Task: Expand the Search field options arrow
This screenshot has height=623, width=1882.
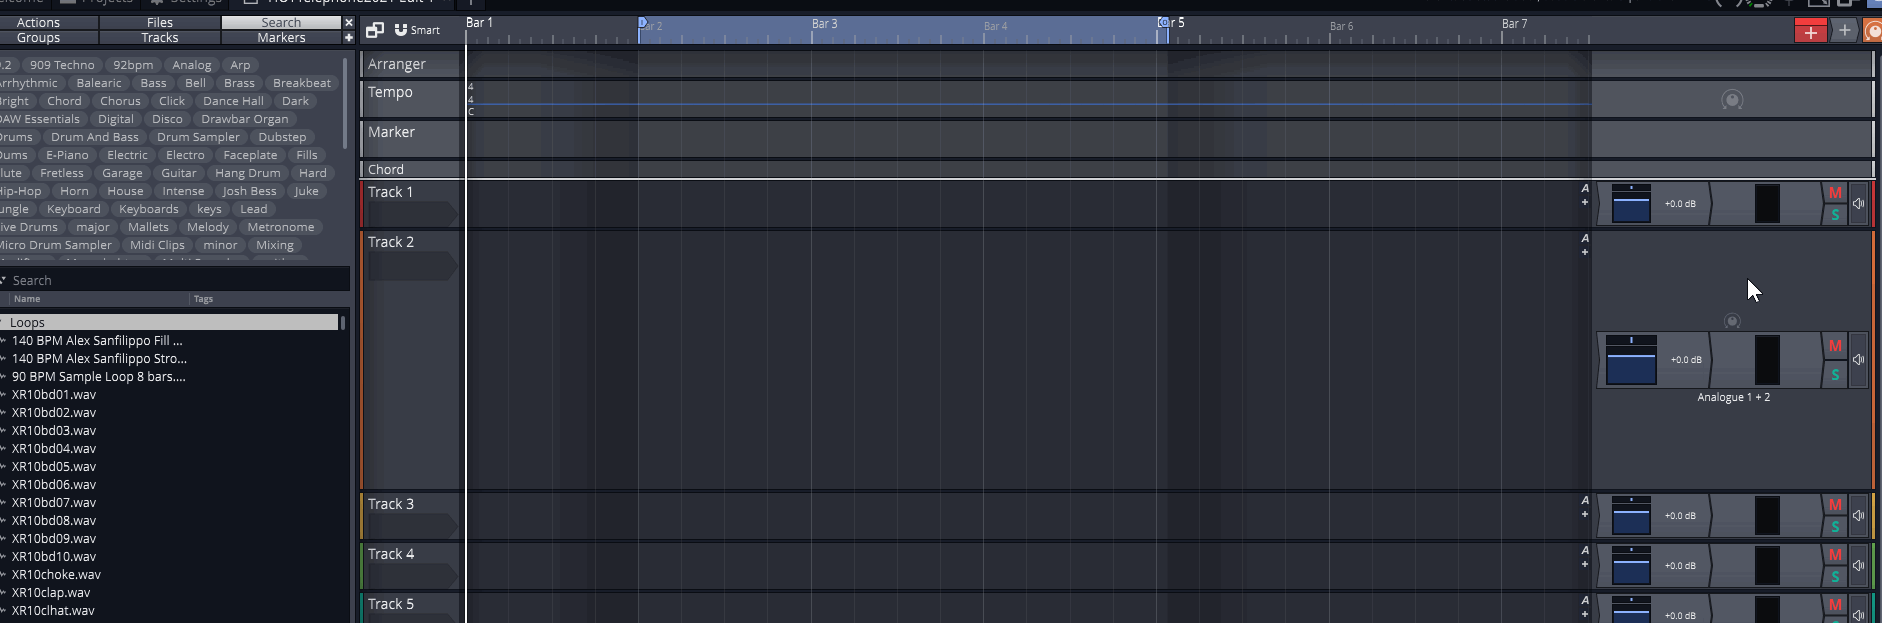Action: [3, 280]
